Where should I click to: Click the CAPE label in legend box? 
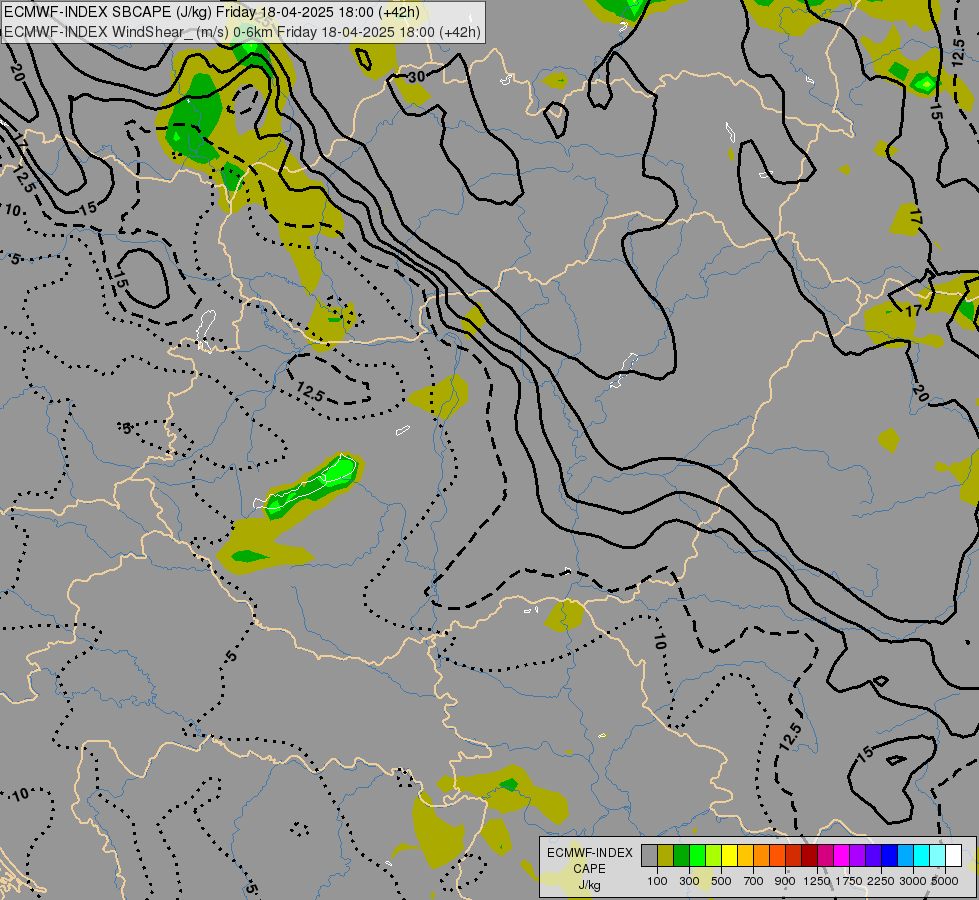click(589, 869)
